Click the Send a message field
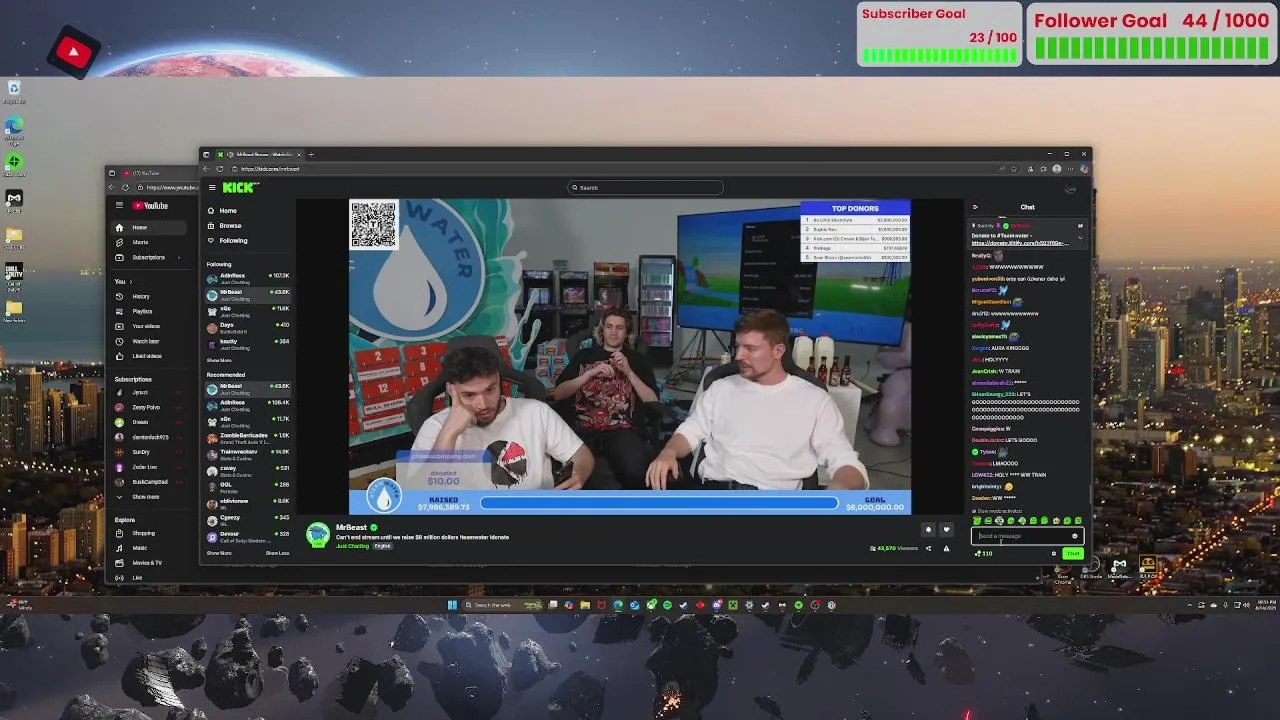 point(1027,536)
